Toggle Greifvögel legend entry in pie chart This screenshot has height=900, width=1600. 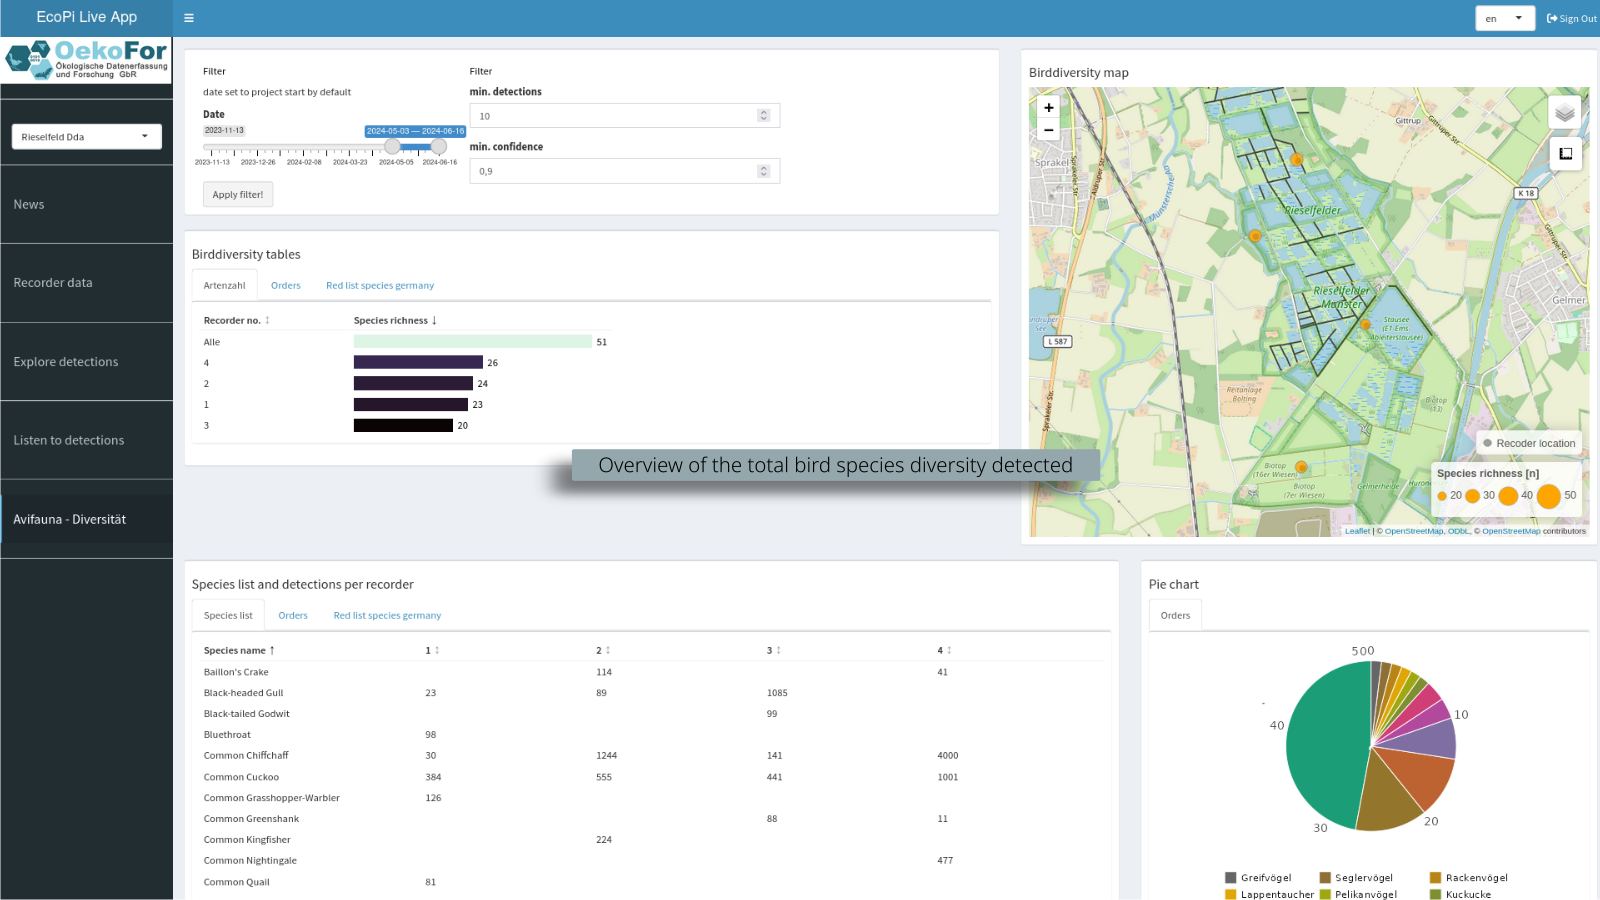coord(1258,878)
